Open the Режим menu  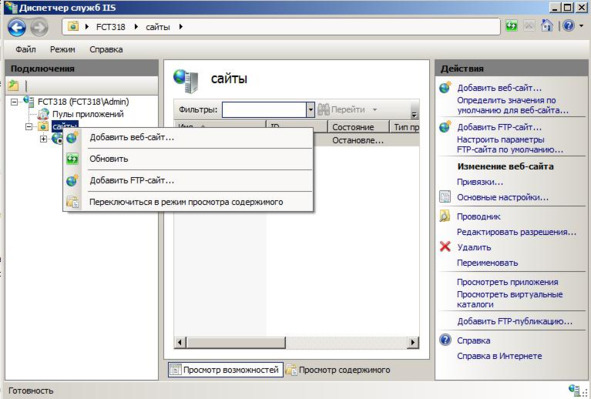(63, 49)
